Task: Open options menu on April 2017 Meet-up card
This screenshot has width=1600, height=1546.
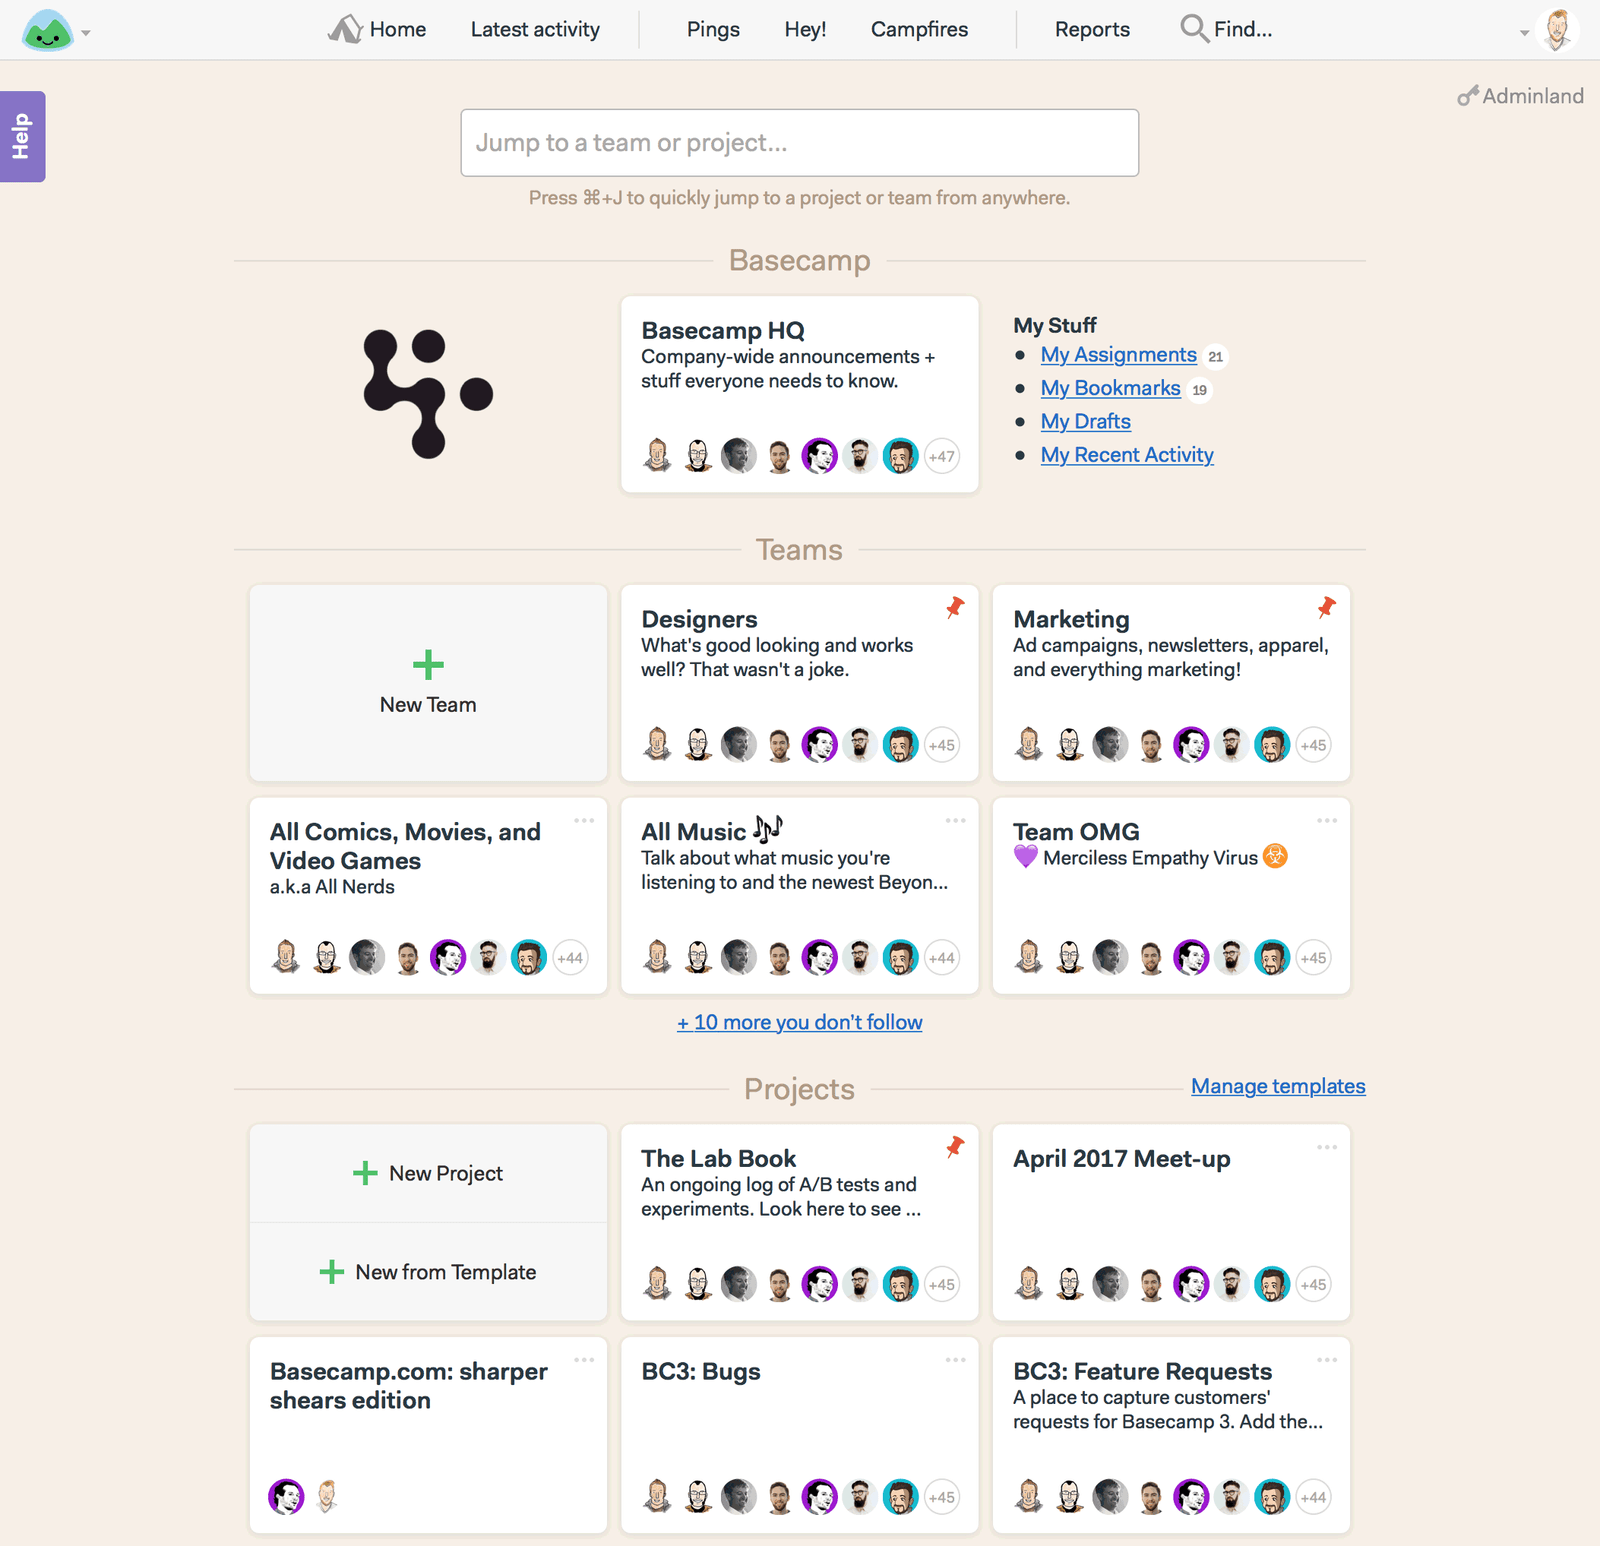Action: click(x=1327, y=1148)
